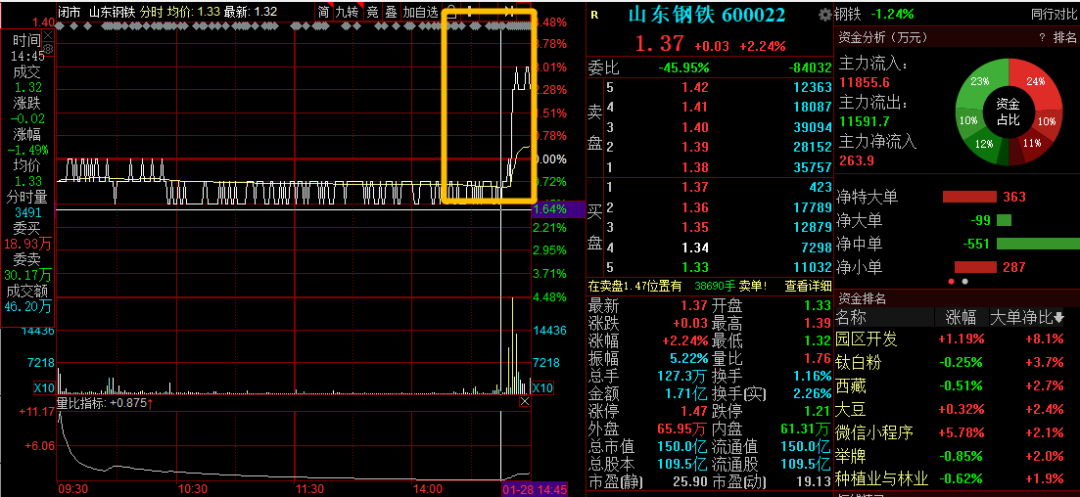Click sell level 1 price 1.38
The width and height of the screenshot is (1080, 497).
(695, 167)
